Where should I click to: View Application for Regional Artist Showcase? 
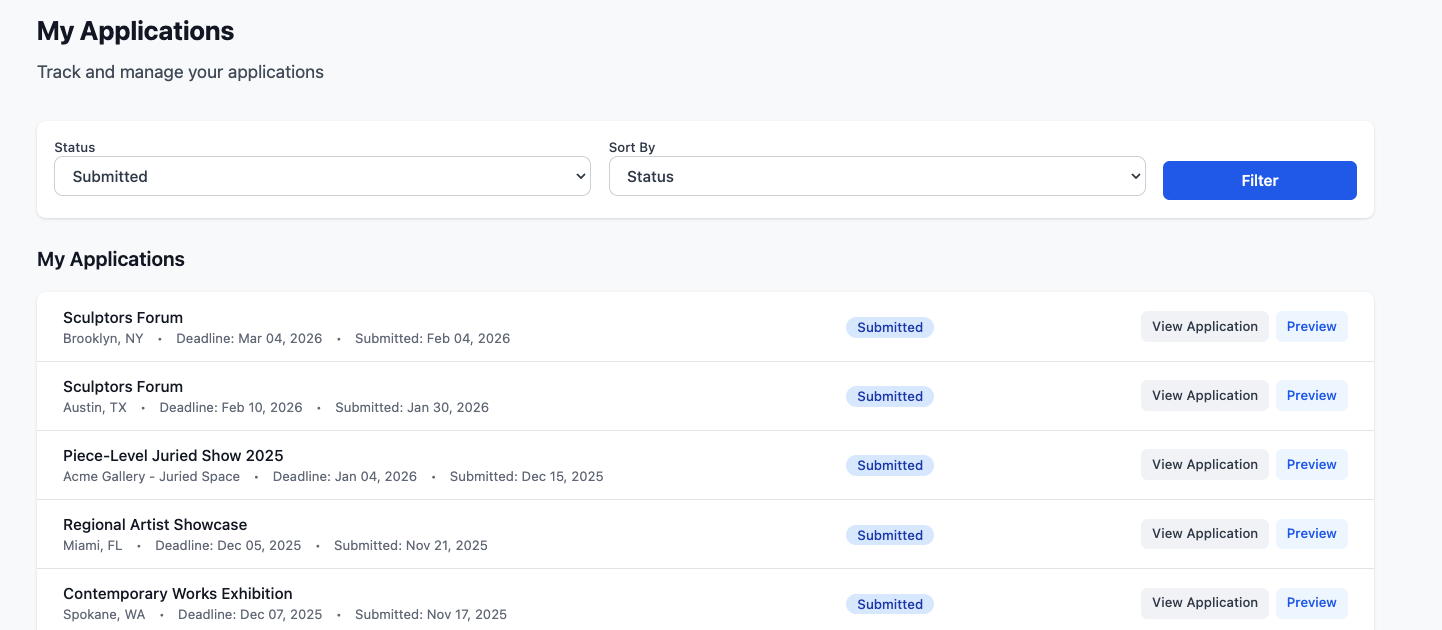1204,533
